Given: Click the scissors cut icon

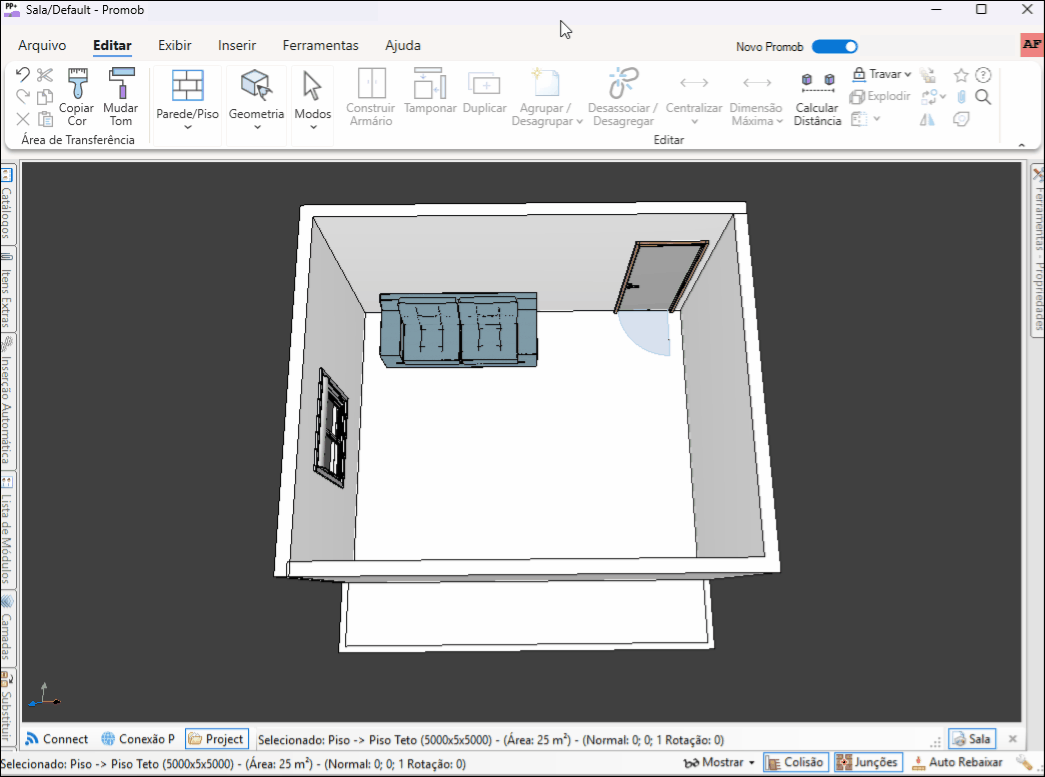Looking at the screenshot, I should (45, 75).
